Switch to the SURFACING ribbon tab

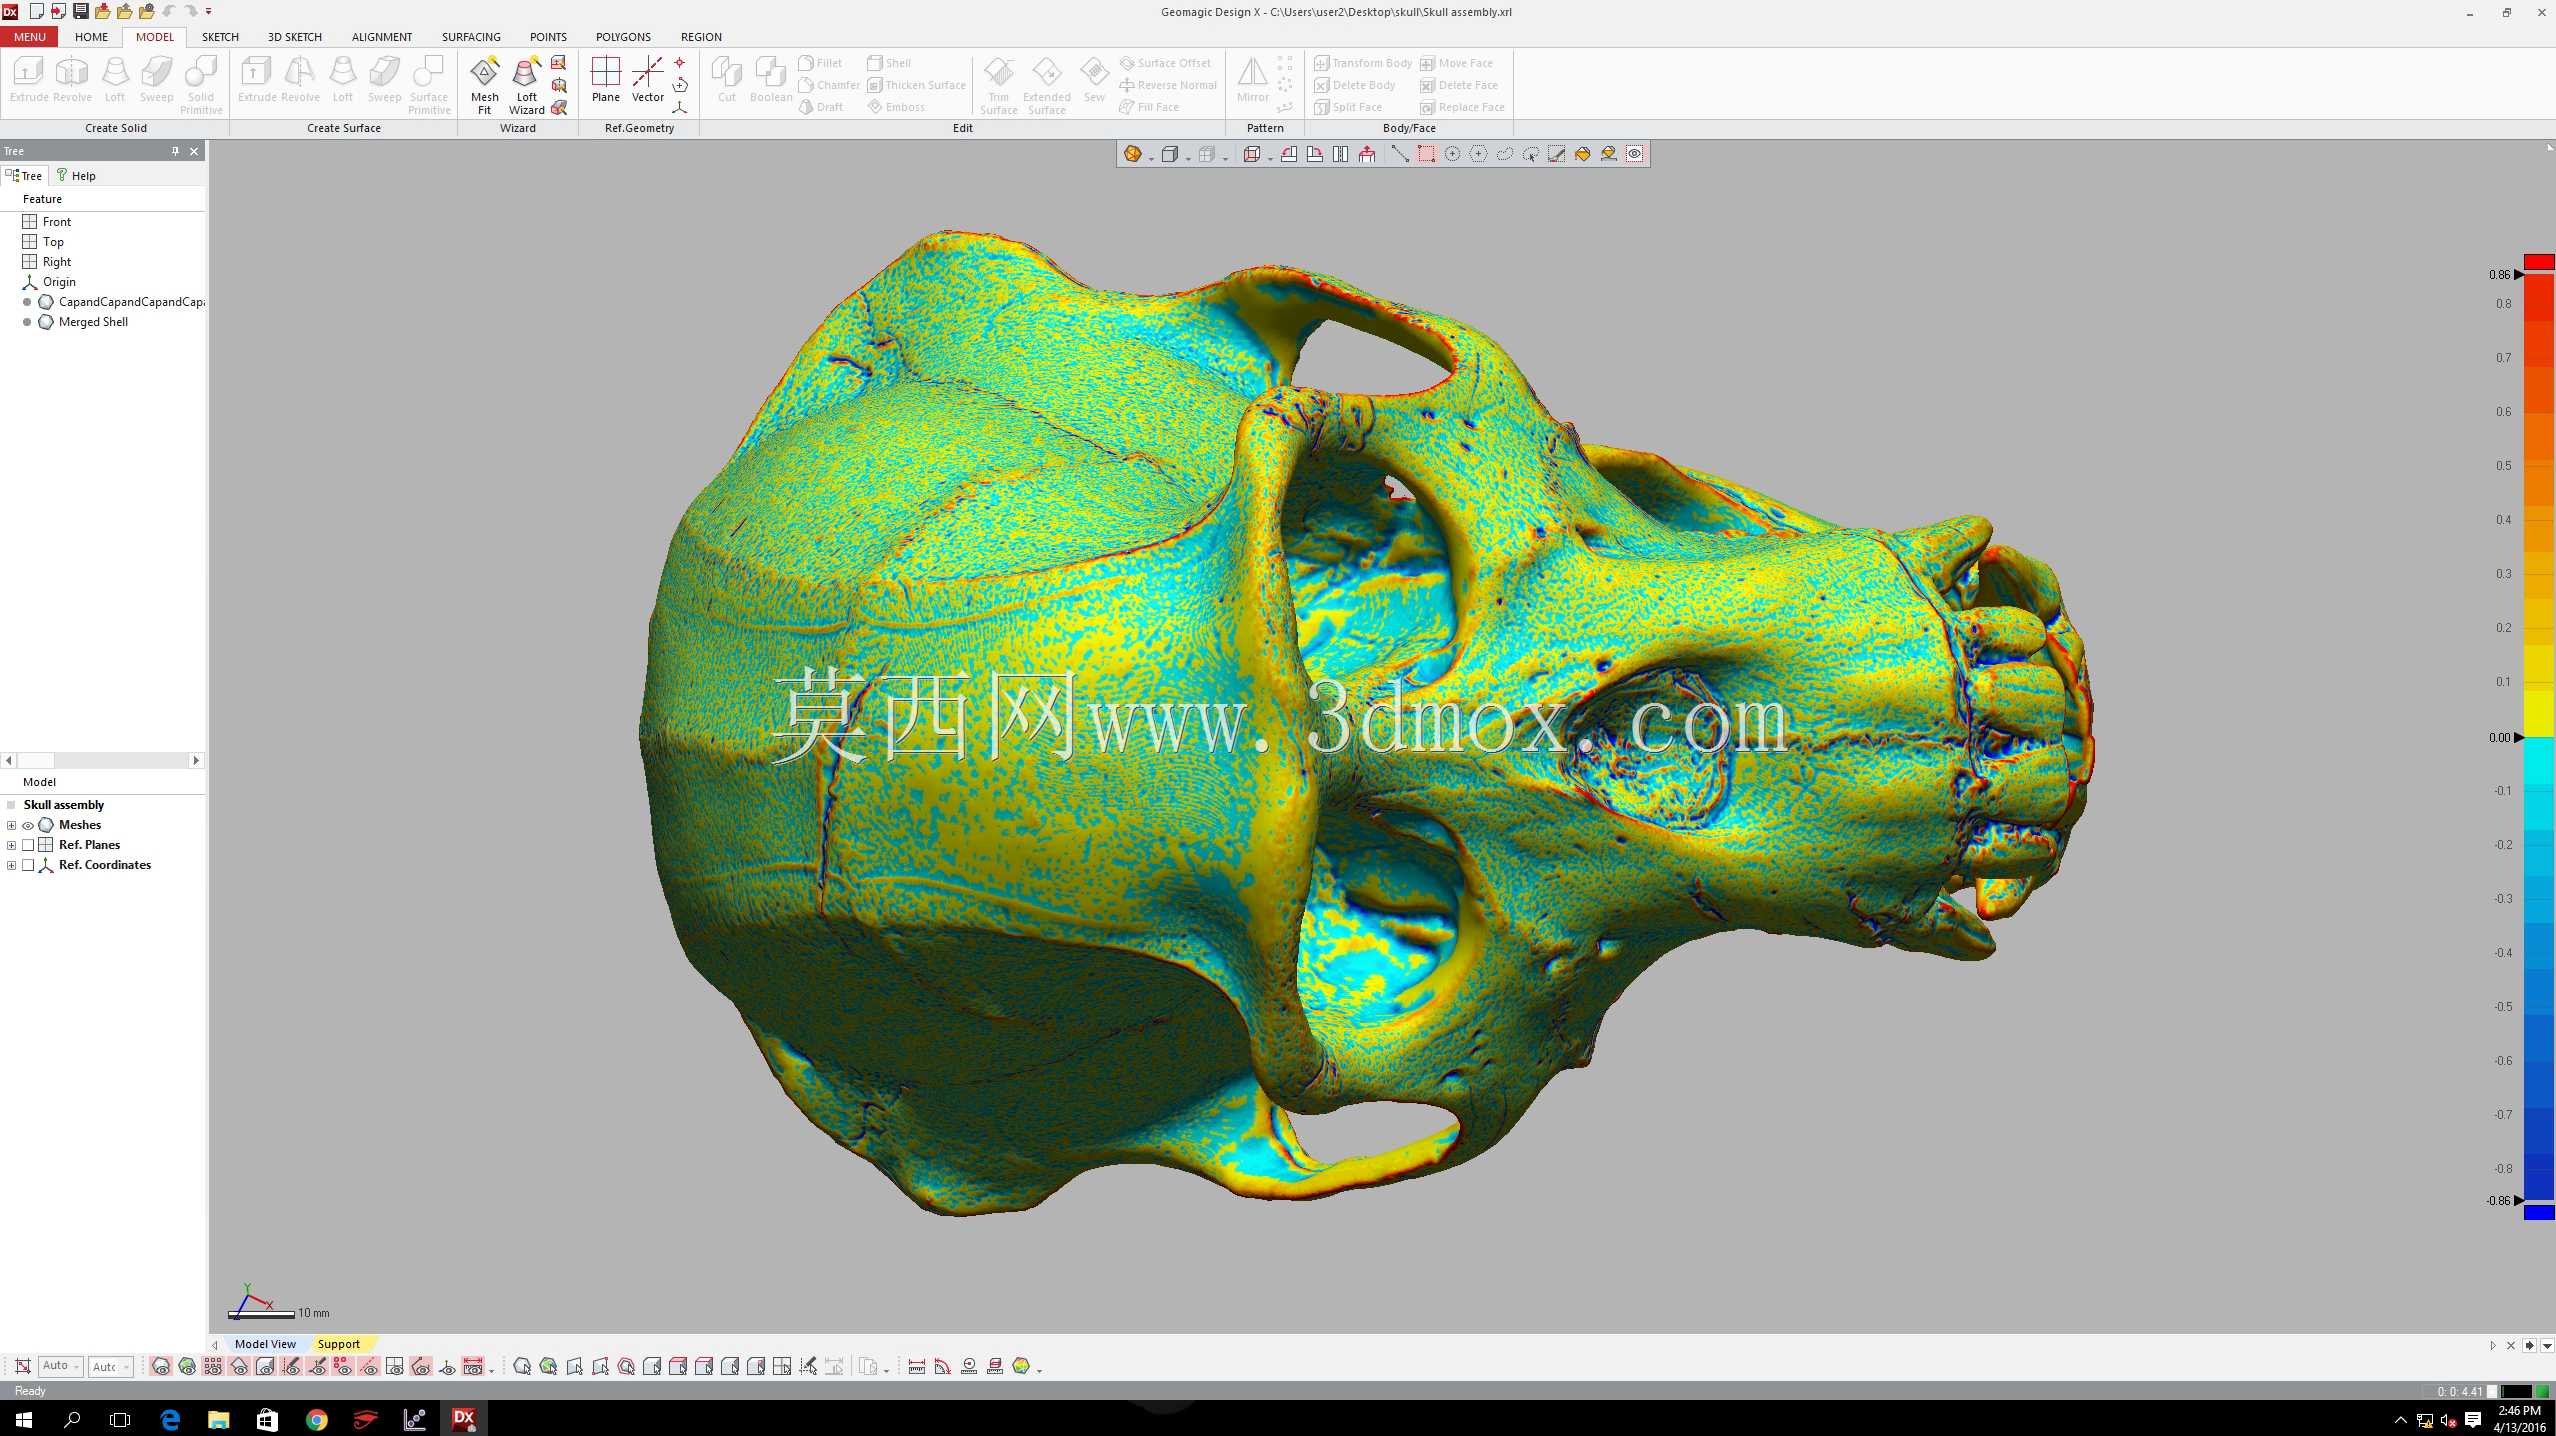pos(471,37)
